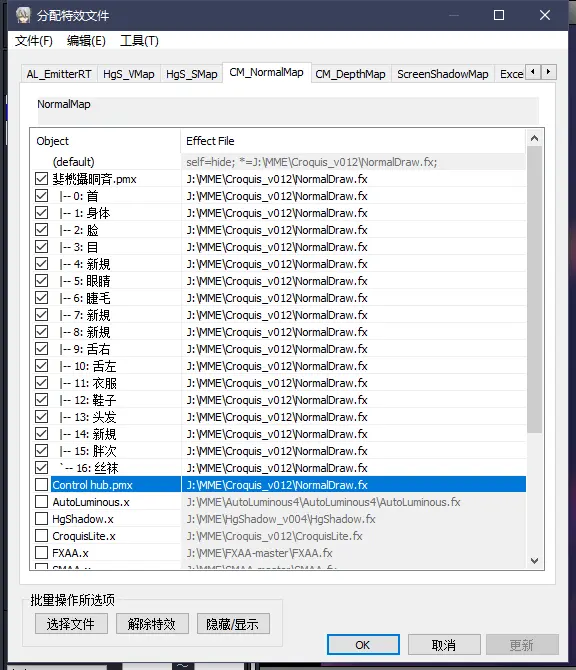Open the 工具(T) menu
576x670 pixels.
(x=139, y=41)
